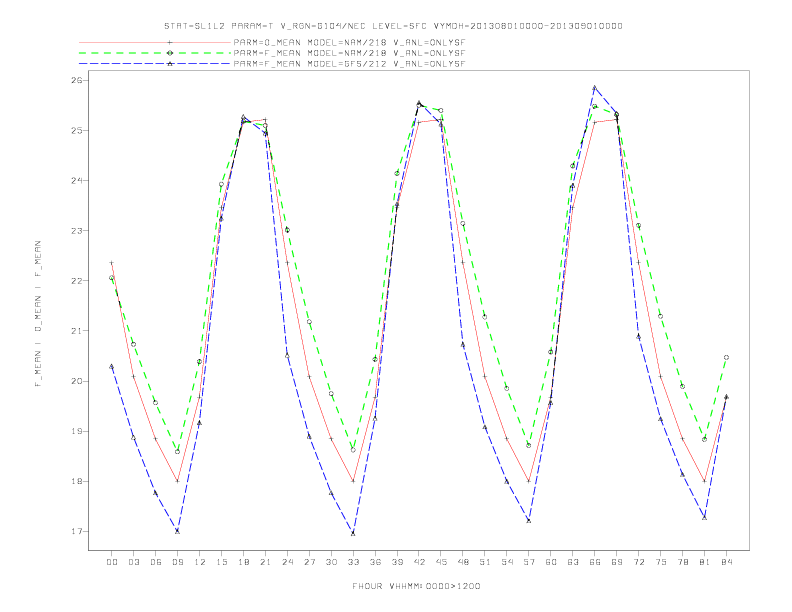Click the vertical y-axis label F_MEAN | O_MEAN | F_MEAN
792x612 pixels.
pyautogui.click(x=38, y=314)
